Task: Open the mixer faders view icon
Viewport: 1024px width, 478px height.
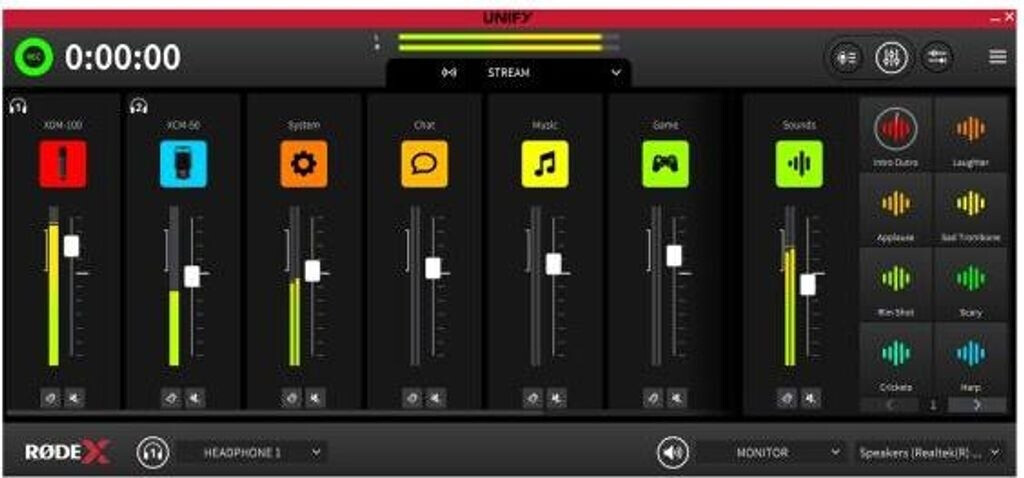Action: (891, 58)
